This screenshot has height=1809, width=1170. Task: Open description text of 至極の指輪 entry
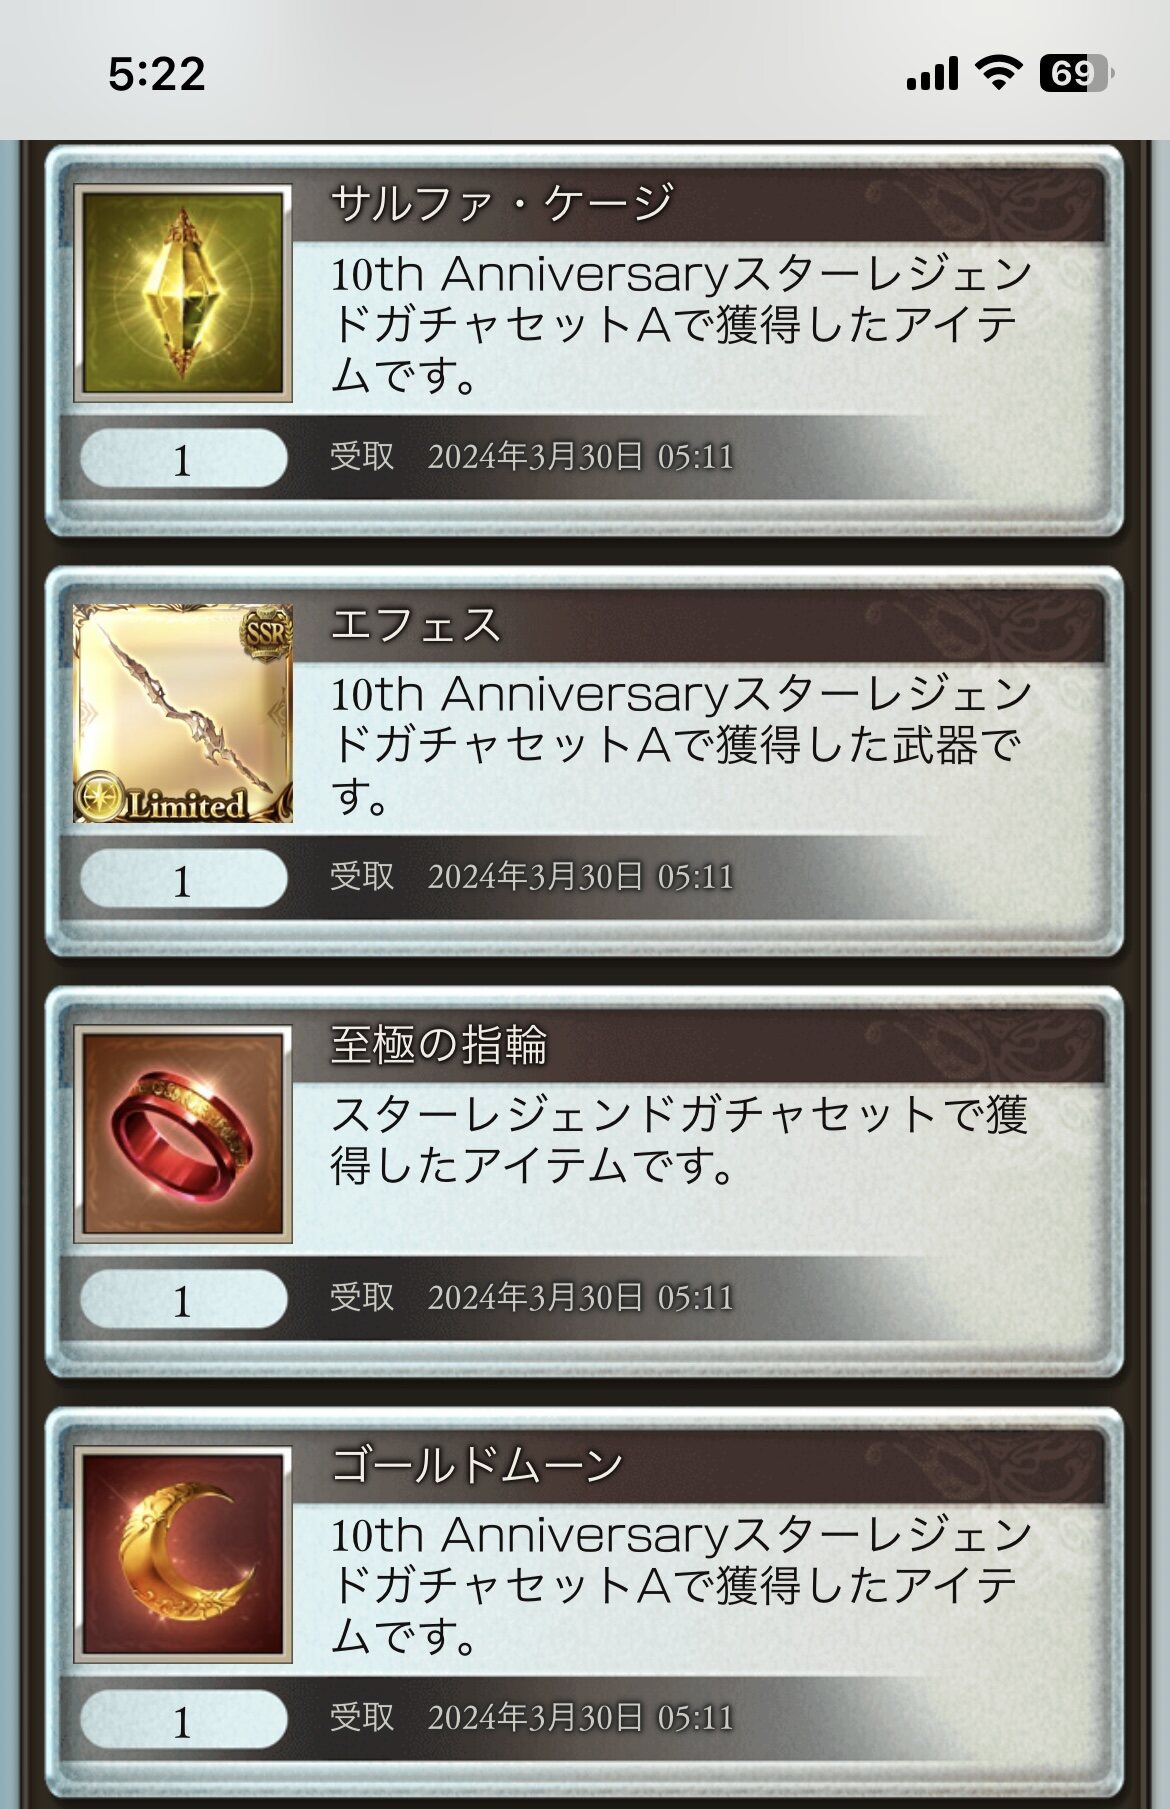click(680, 1140)
